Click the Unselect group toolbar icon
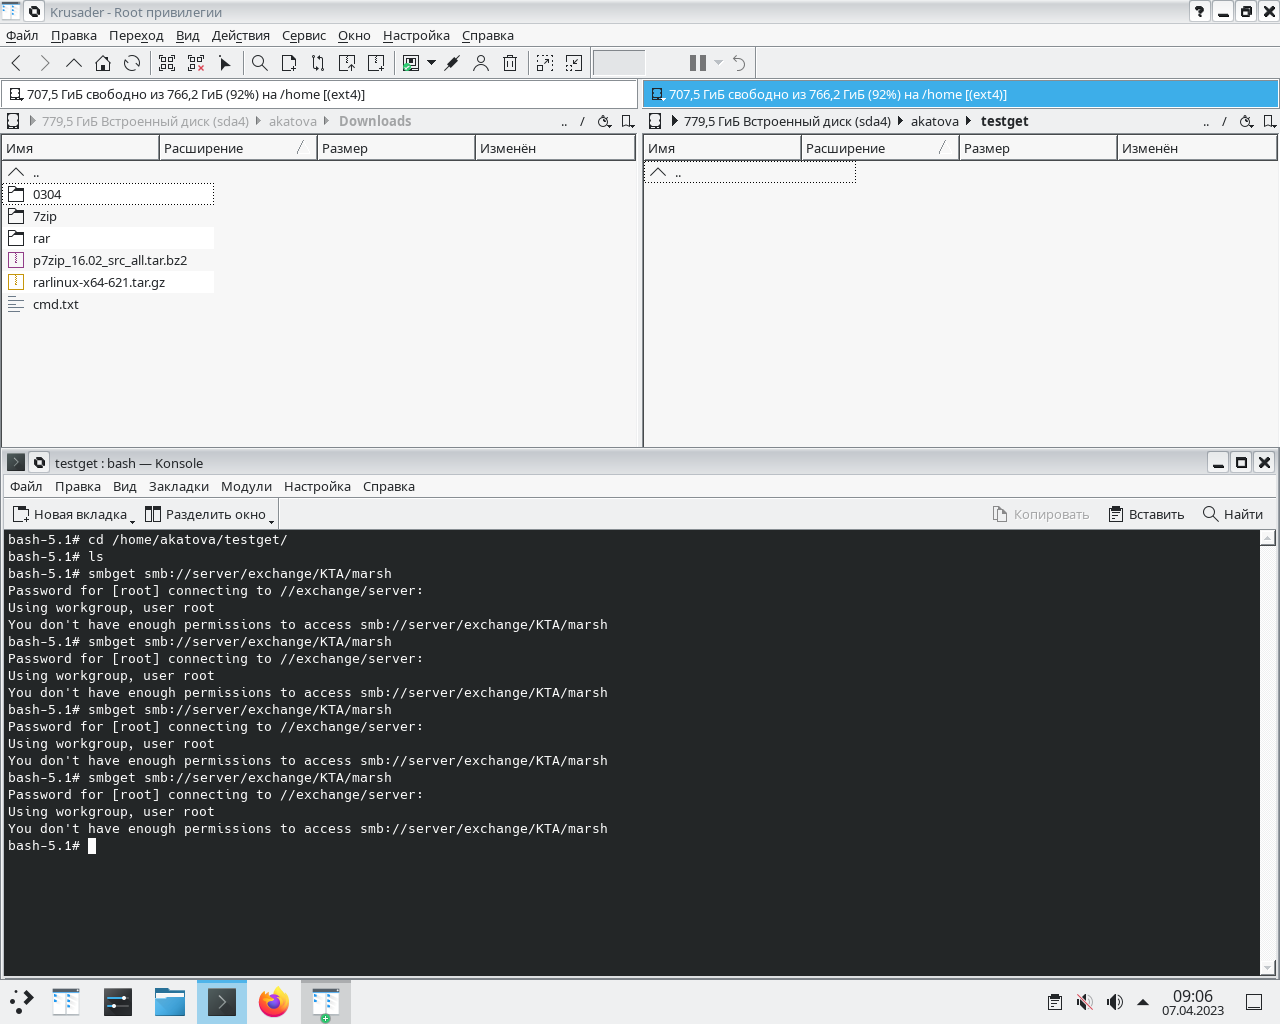The image size is (1280, 1024). point(196,63)
